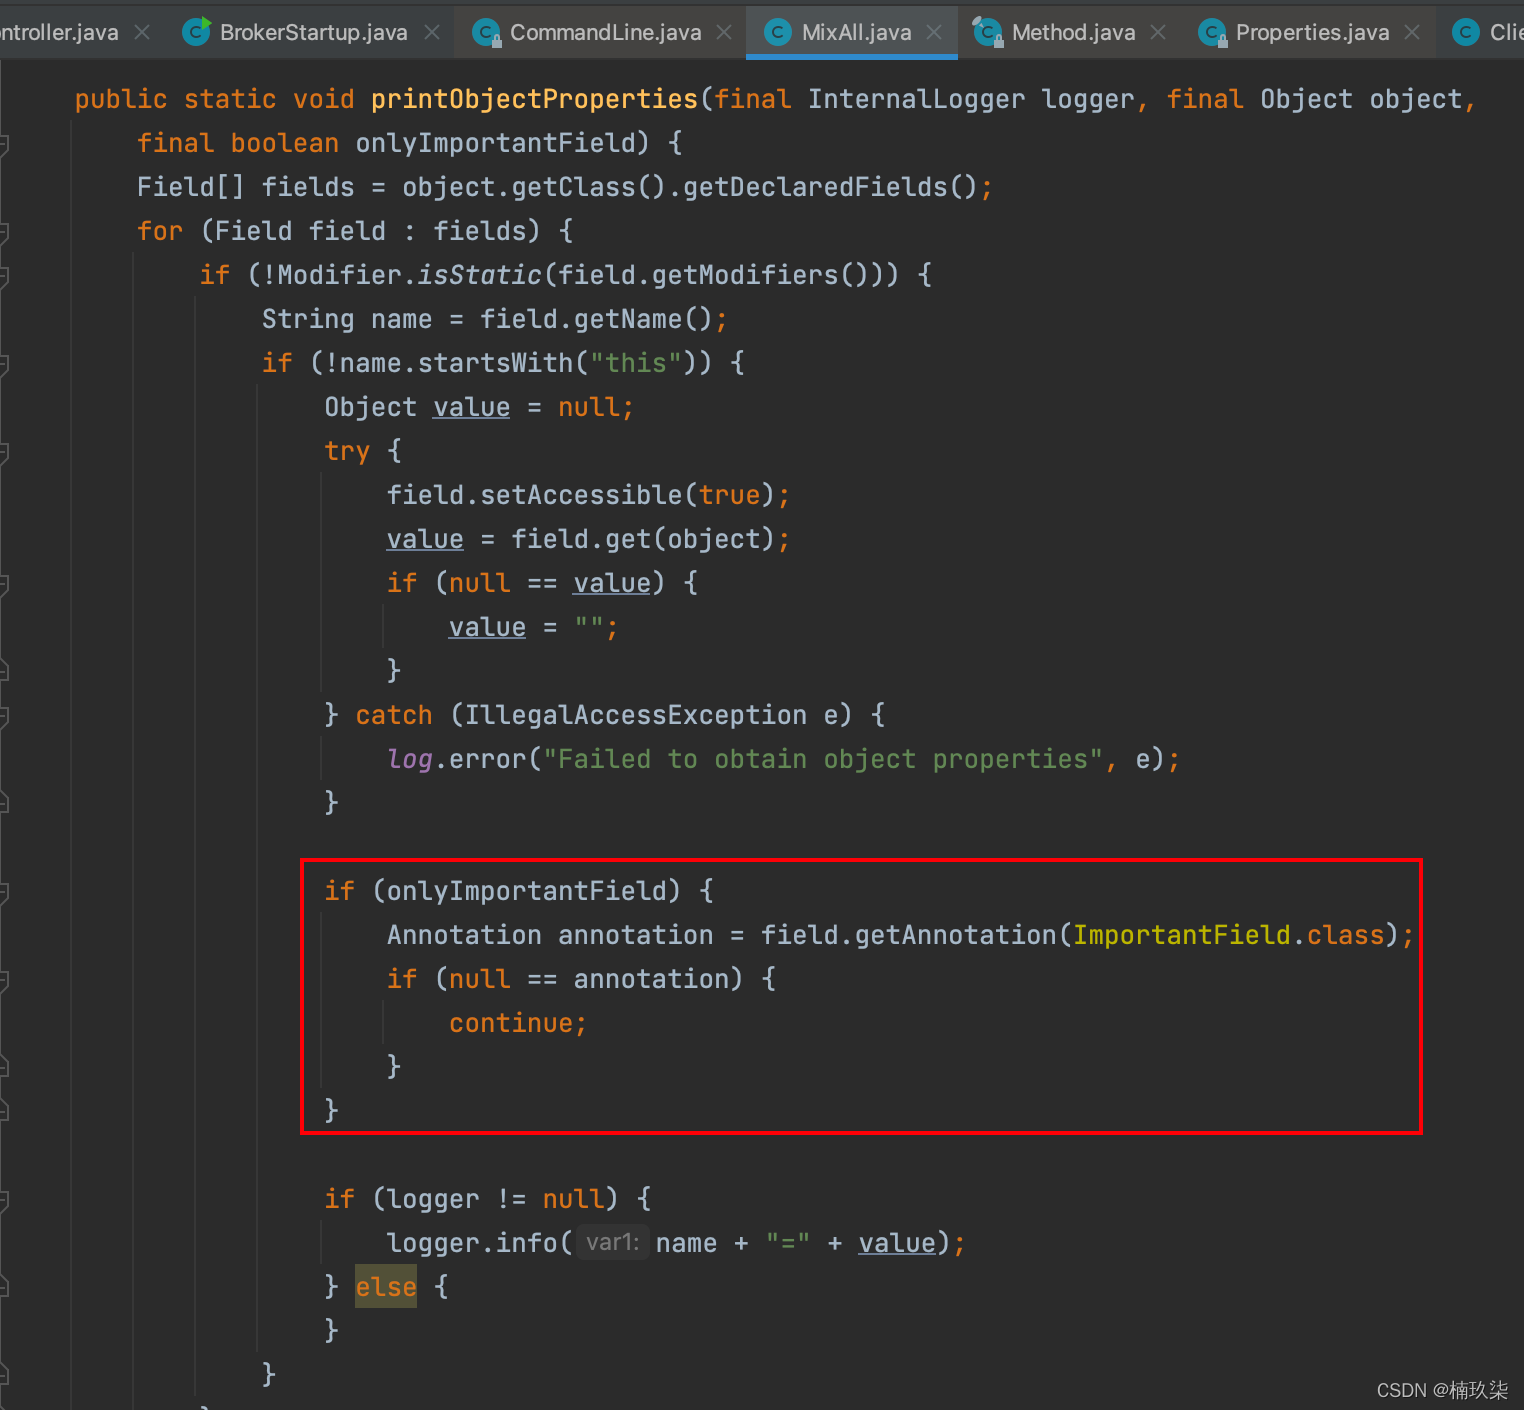
Task: Click the BrokerStartup.java file type icon
Action: pyautogui.click(x=197, y=32)
